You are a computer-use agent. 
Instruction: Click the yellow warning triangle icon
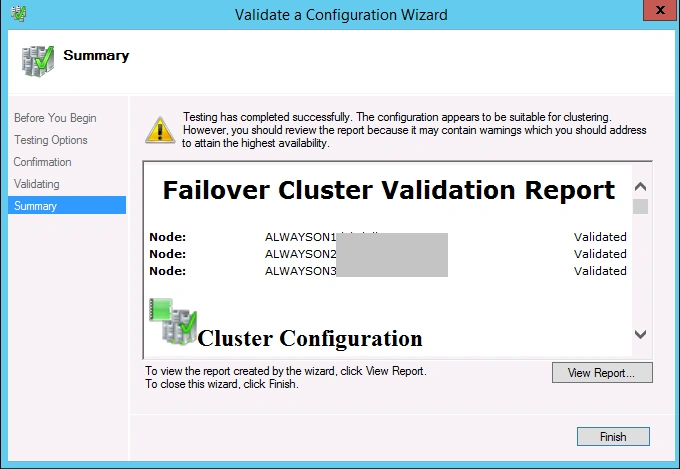coord(160,130)
